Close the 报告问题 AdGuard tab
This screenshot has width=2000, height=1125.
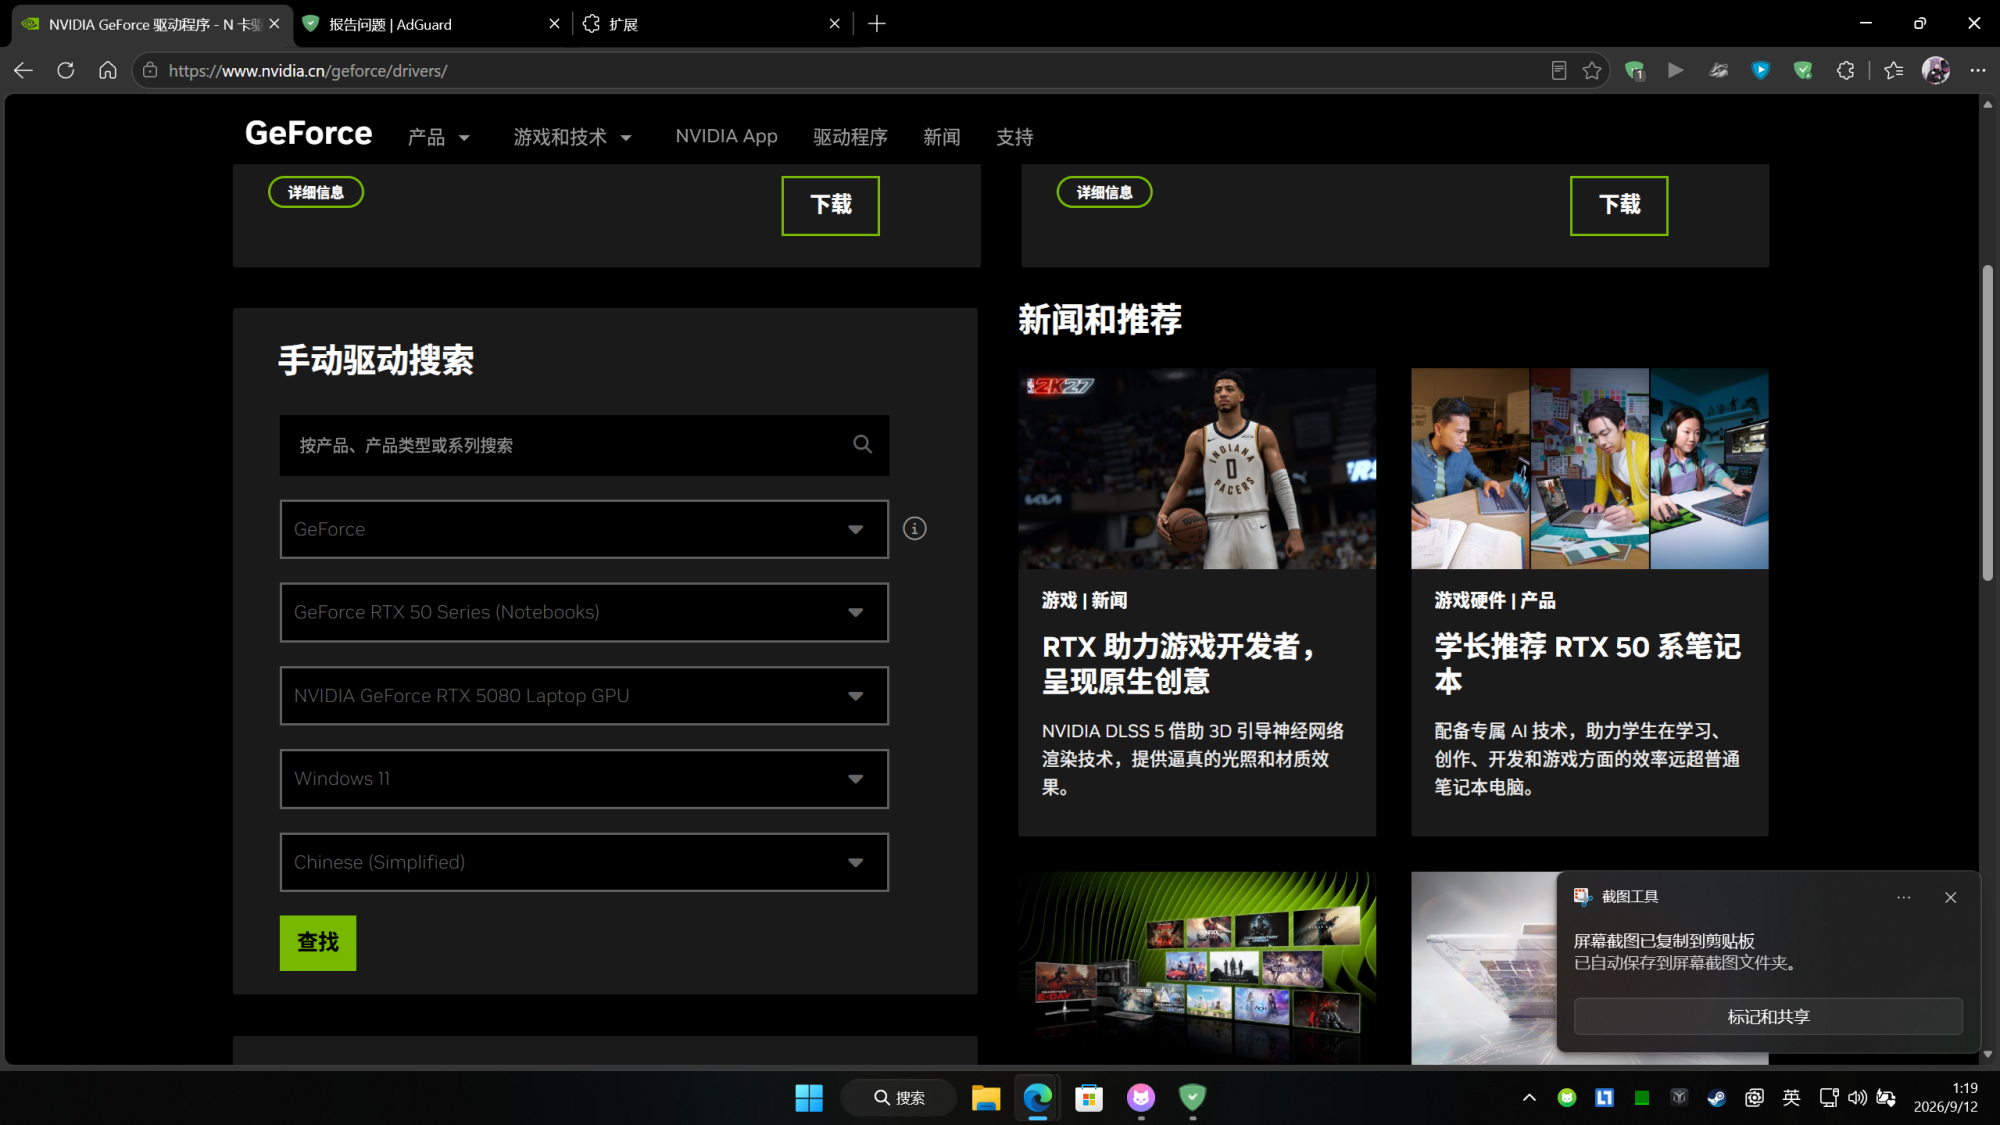coord(554,24)
